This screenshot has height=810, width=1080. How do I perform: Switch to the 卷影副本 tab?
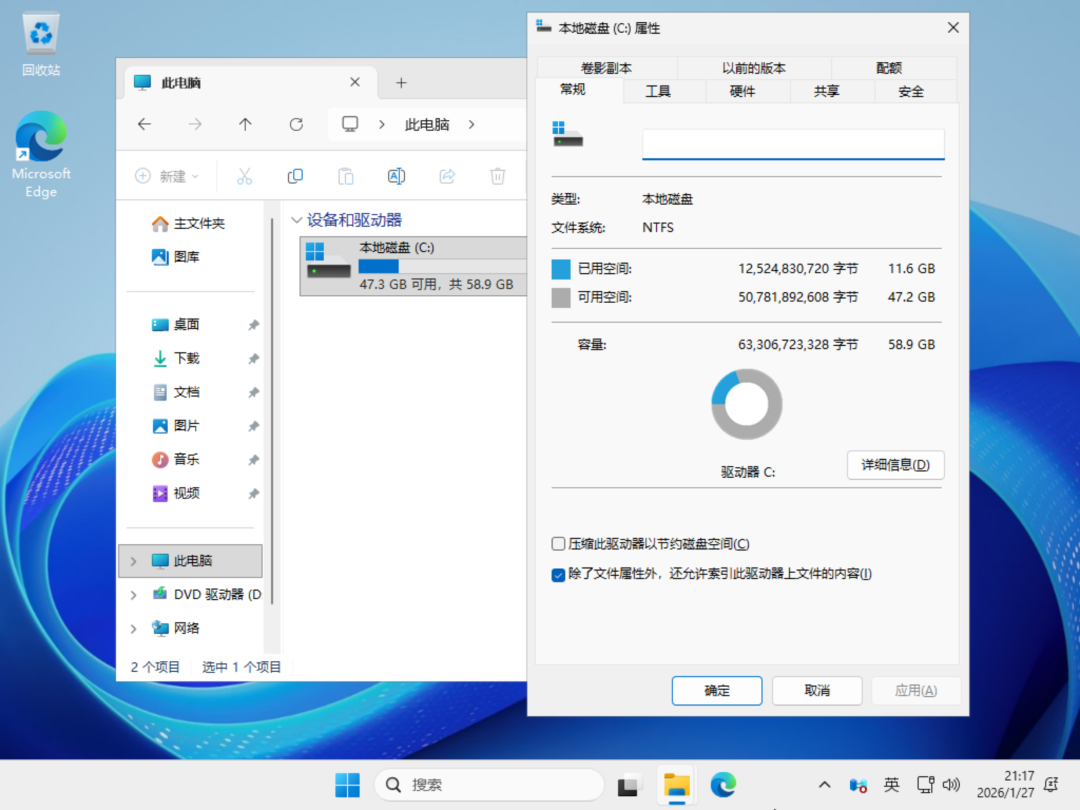606,68
